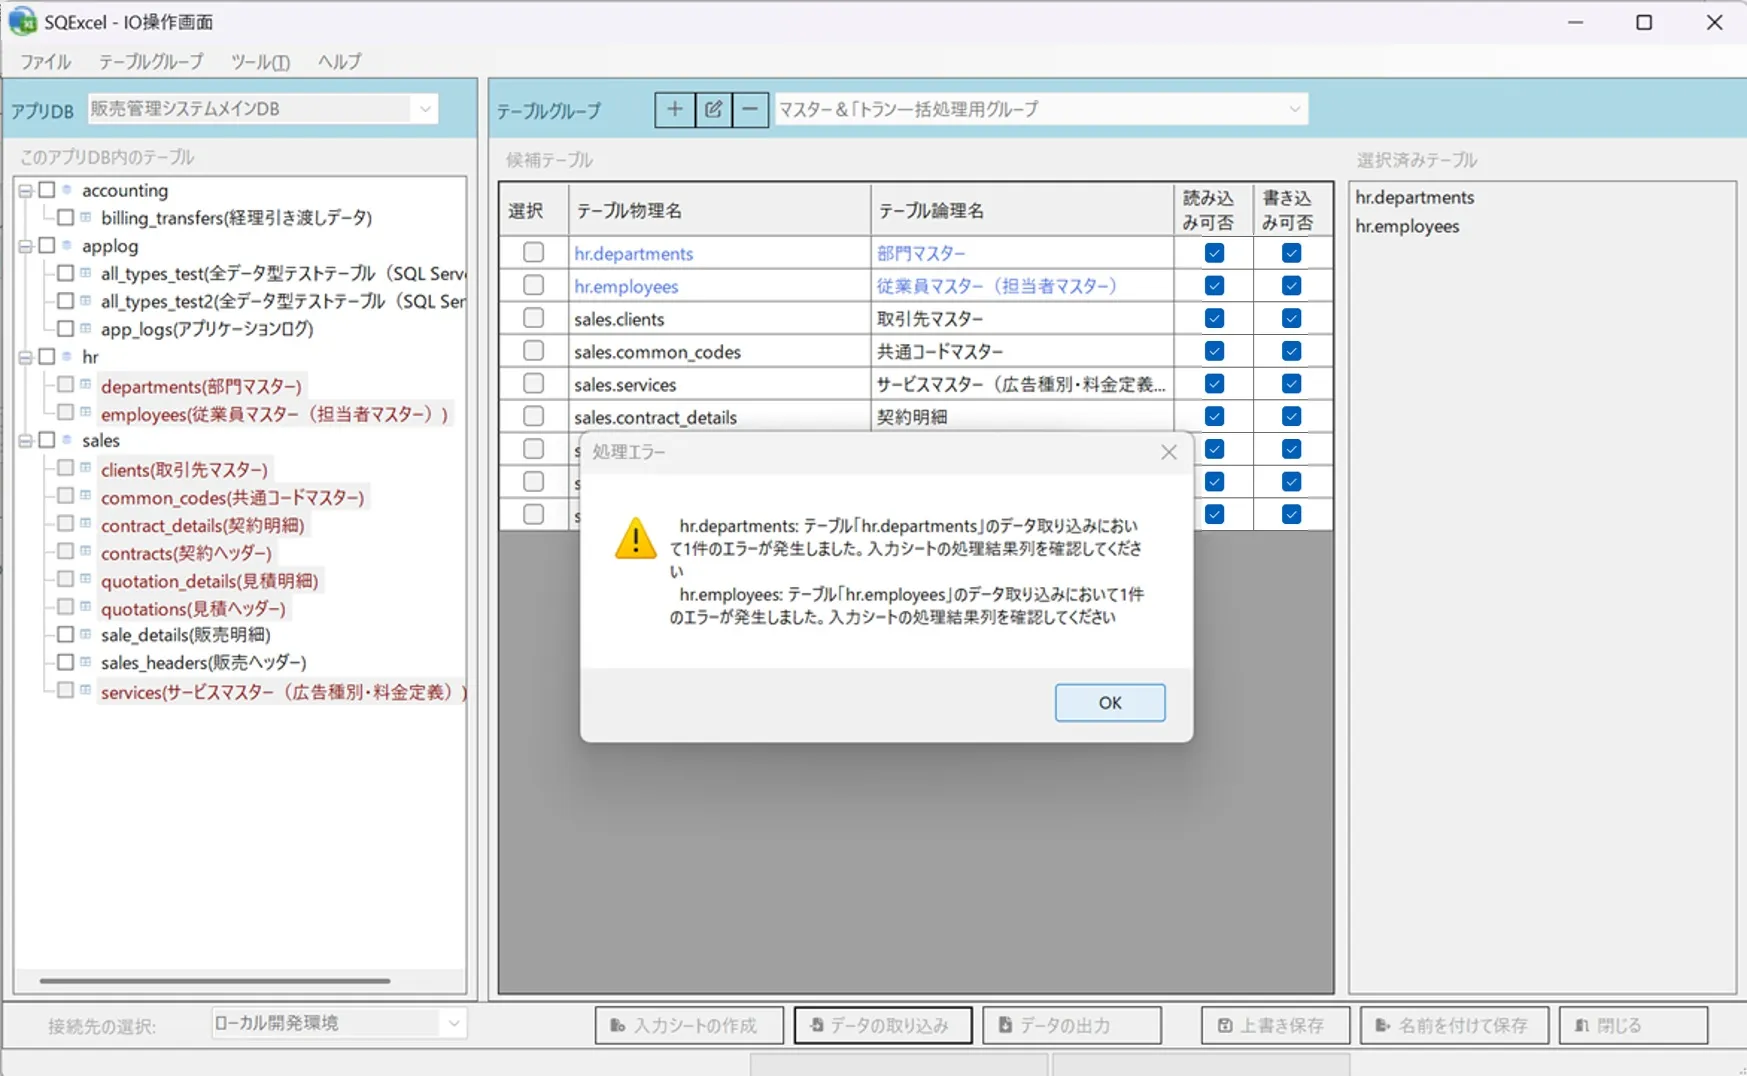Tick the select checkbox for hr.departments row
This screenshot has width=1747, height=1076.
pos(534,253)
